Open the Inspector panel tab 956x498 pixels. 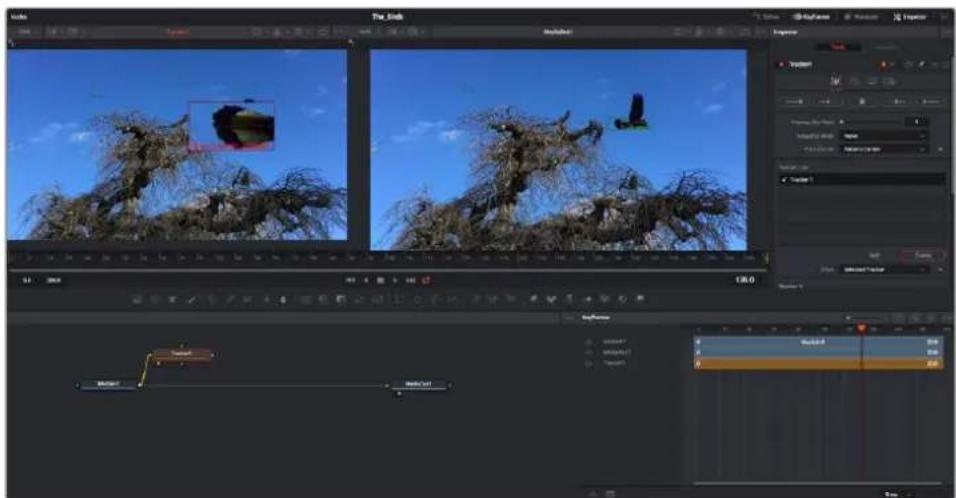[910, 17]
